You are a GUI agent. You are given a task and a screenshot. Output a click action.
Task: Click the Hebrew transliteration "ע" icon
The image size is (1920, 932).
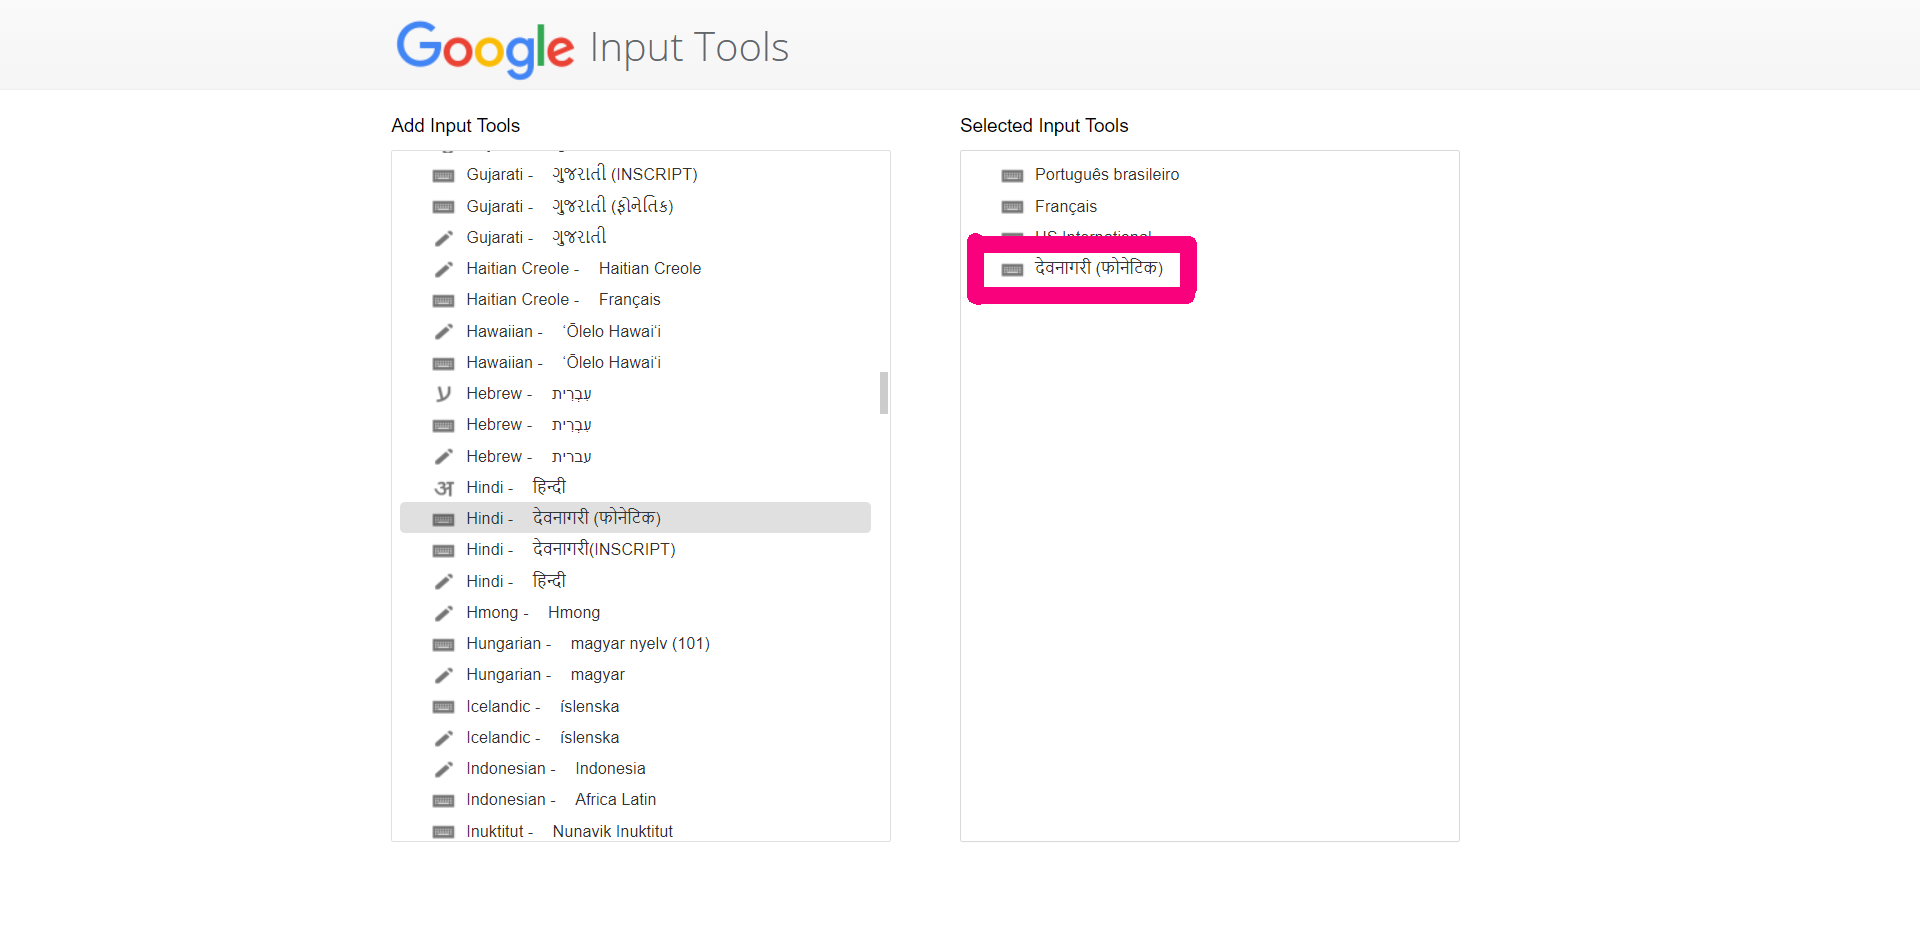443,394
